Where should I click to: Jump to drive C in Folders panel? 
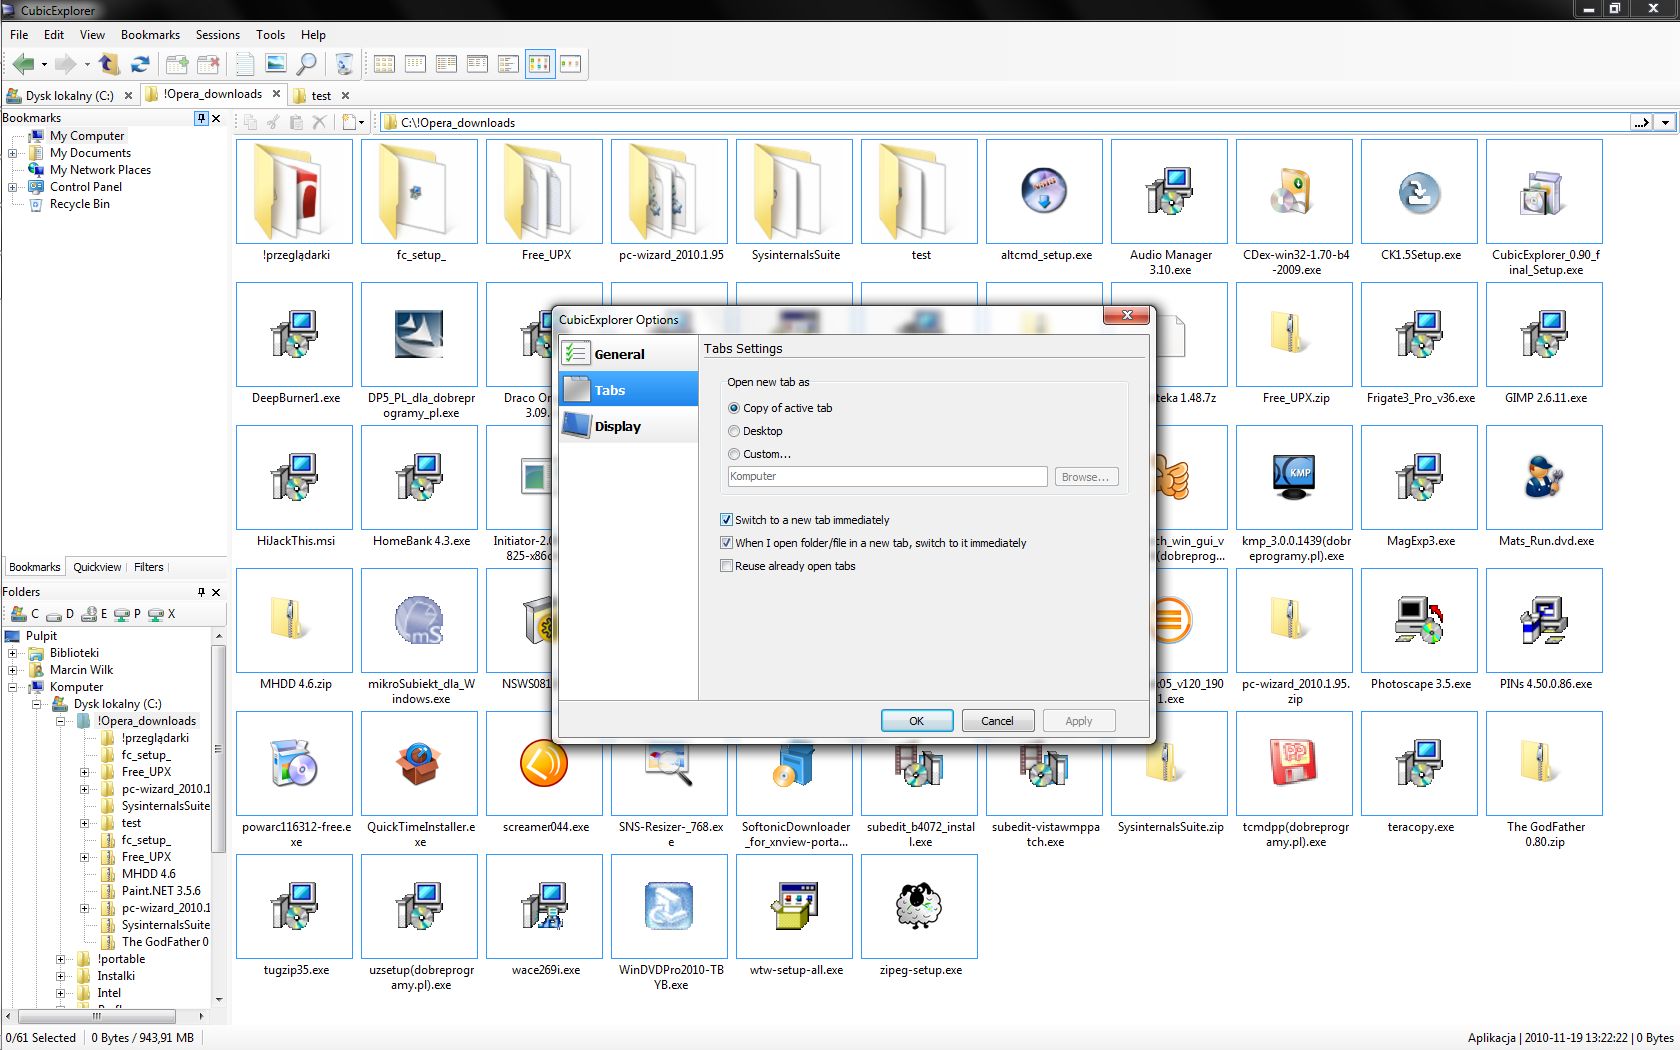pos(26,614)
